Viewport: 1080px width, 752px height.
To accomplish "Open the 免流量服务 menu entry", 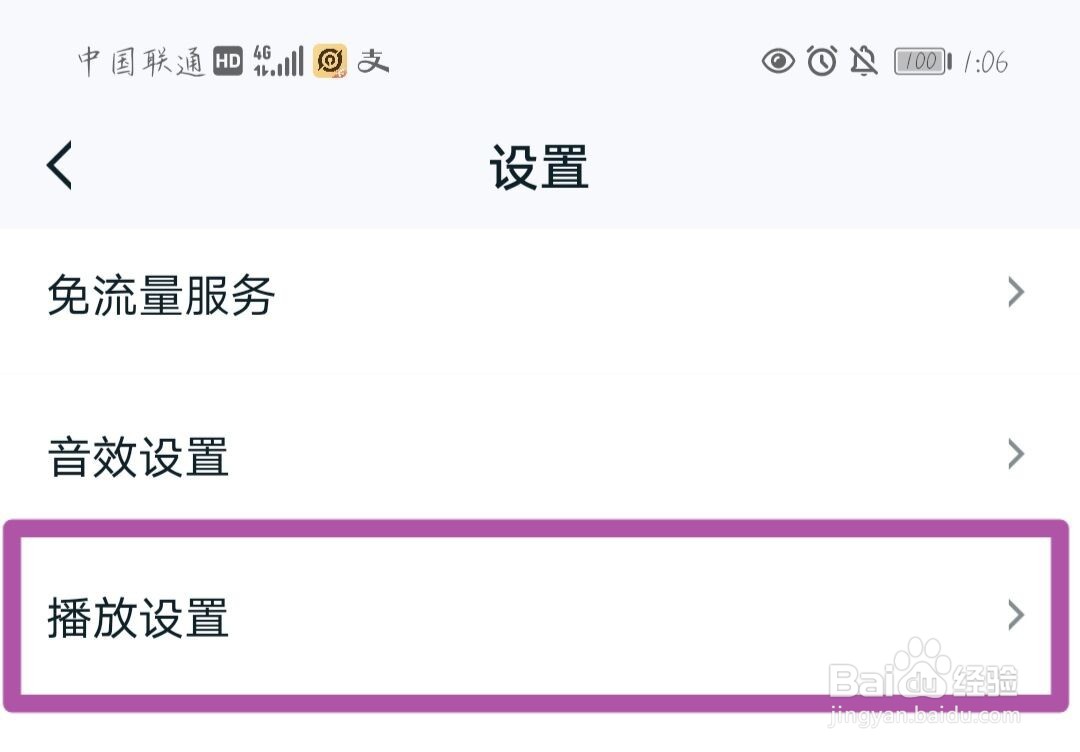I will click(x=161, y=296).
